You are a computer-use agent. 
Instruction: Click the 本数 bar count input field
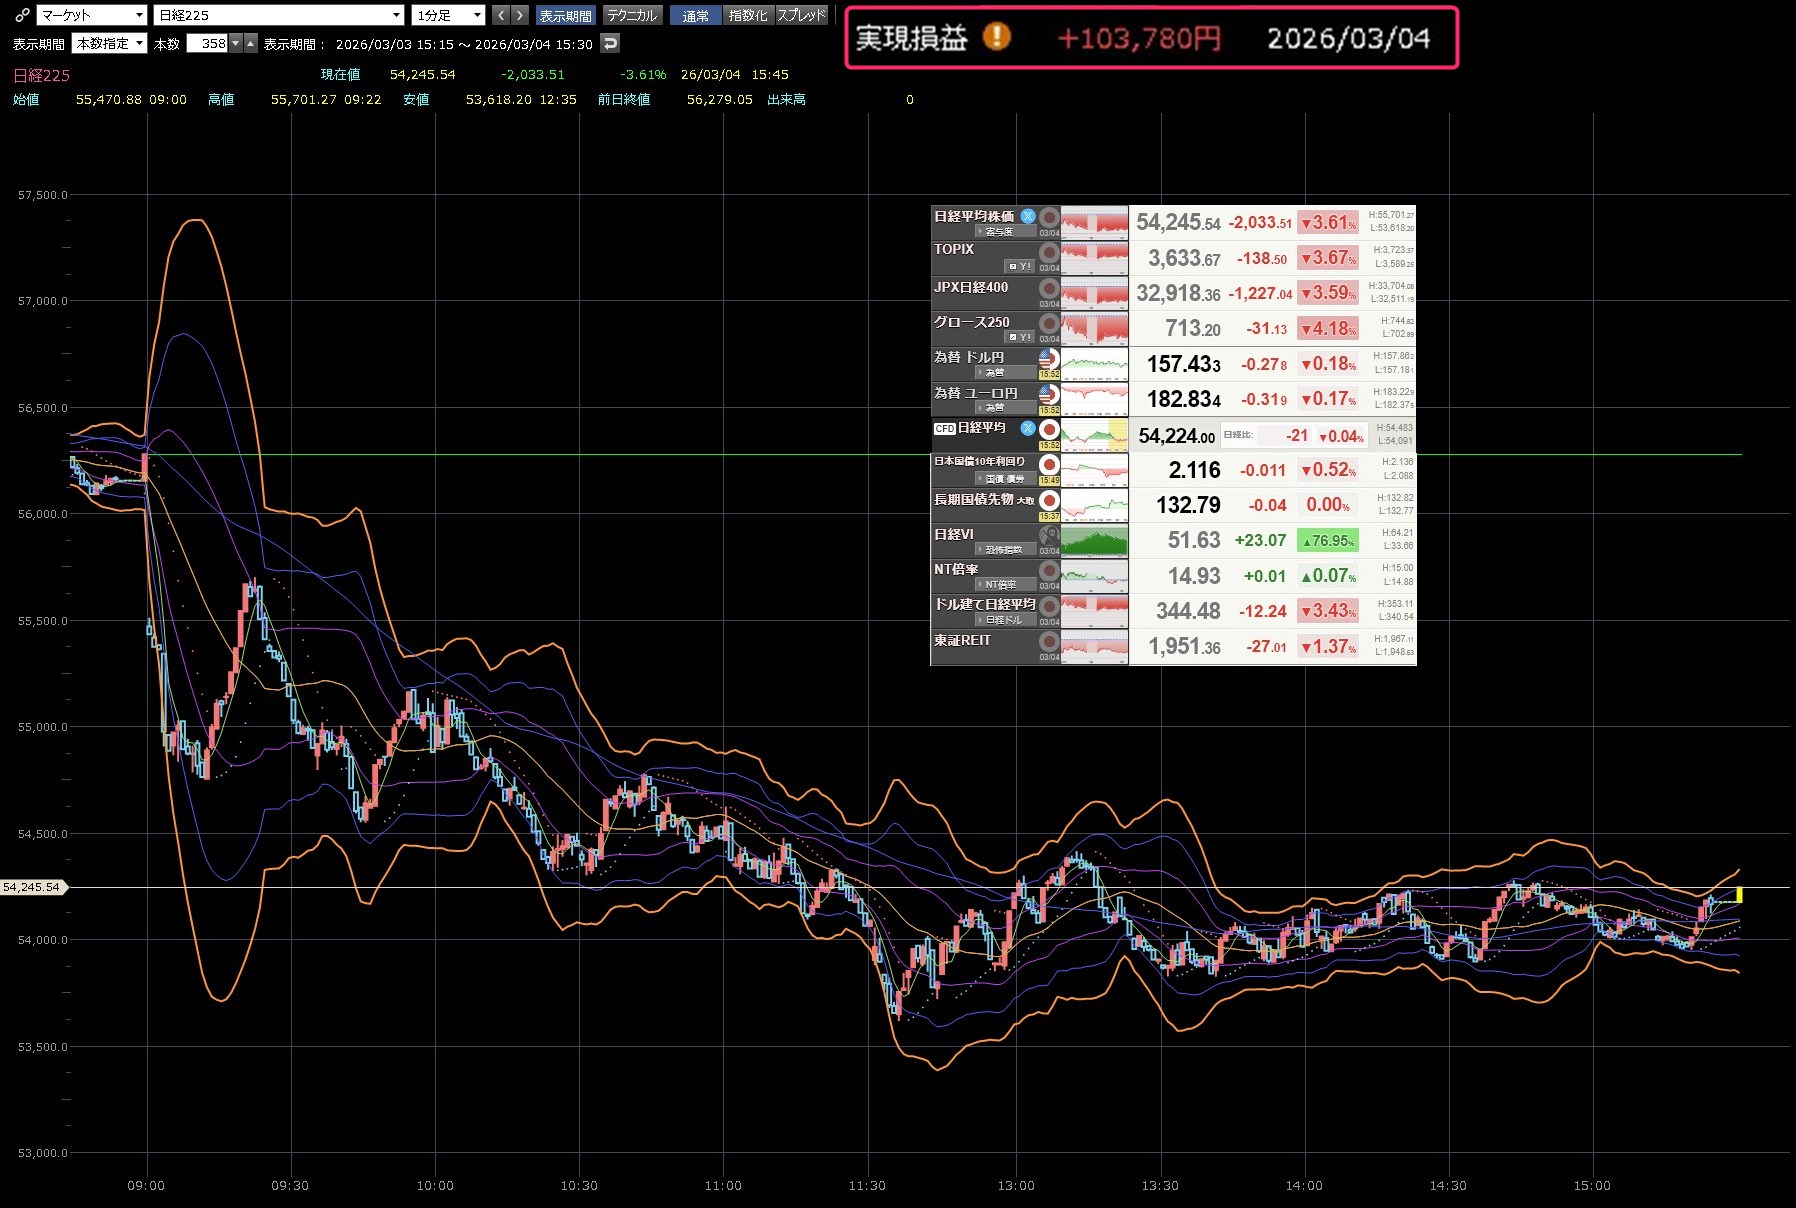pos(208,43)
